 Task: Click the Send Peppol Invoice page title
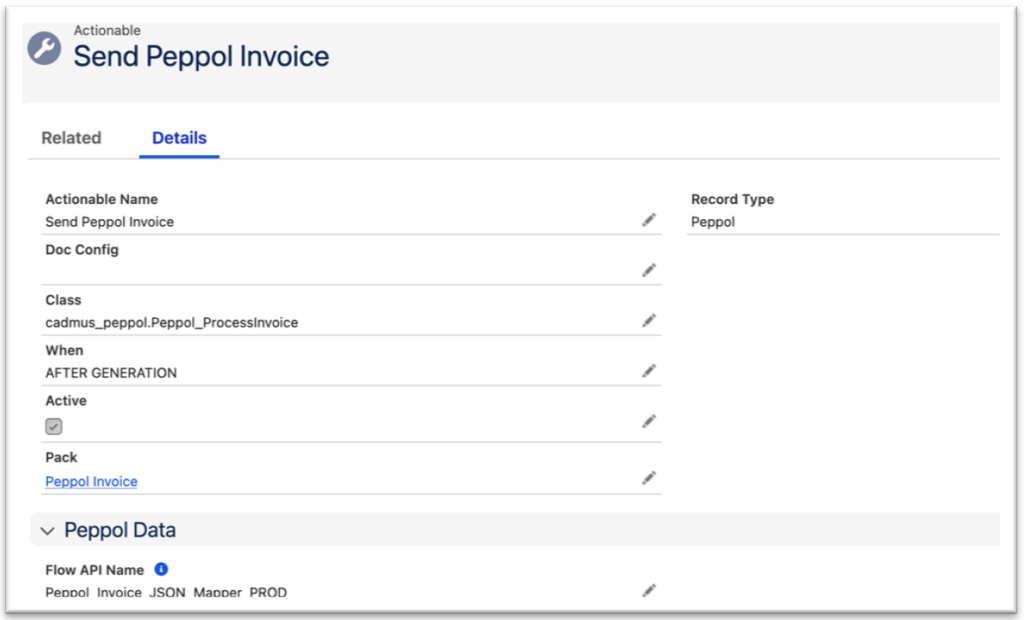201,56
